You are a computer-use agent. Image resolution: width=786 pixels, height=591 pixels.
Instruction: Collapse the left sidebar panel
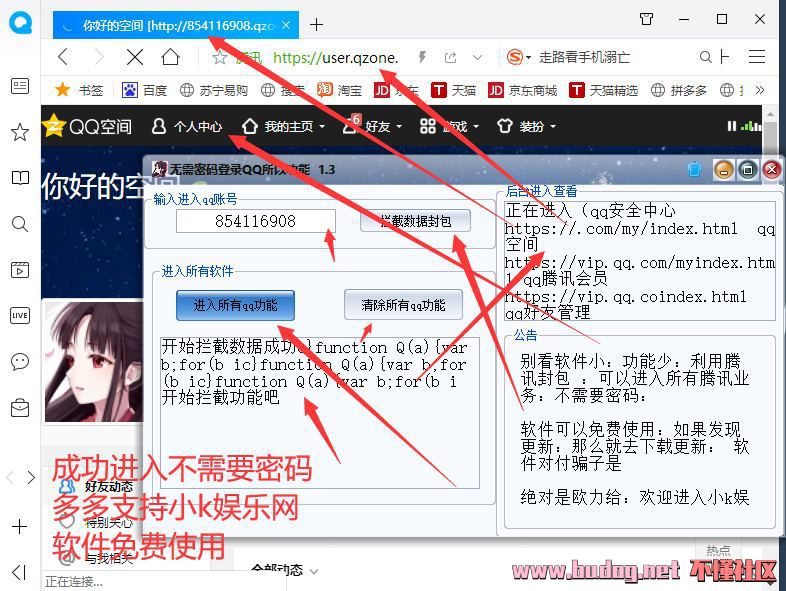point(19,572)
